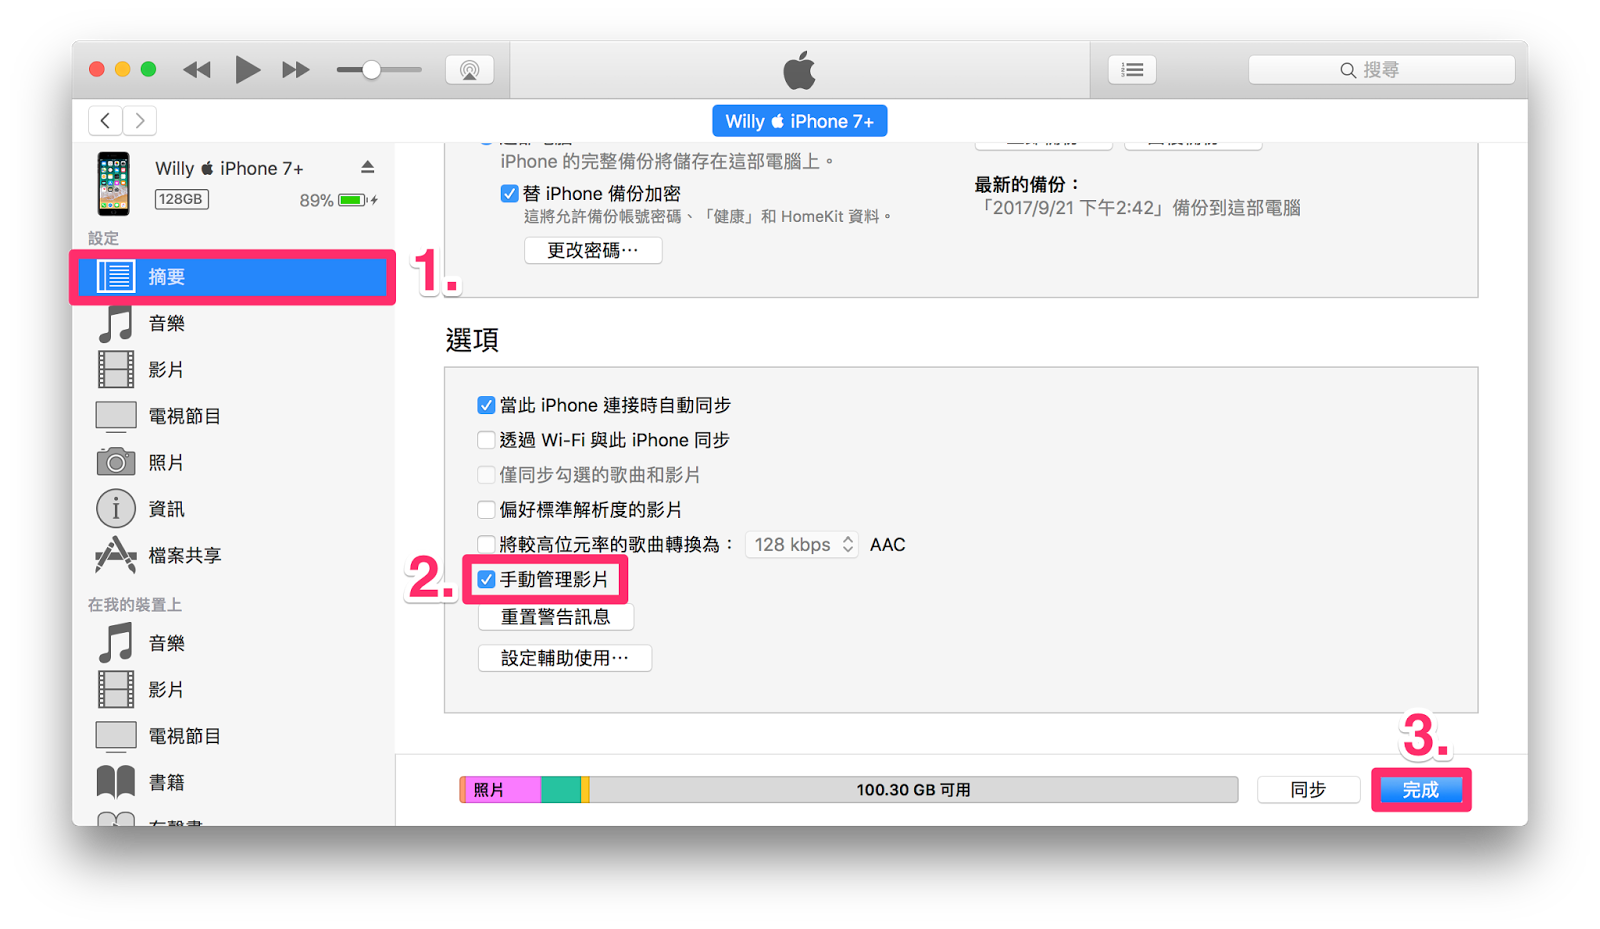This screenshot has width=1600, height=929.
Task: Click the 完成 button
Action: tap(1420, 790)
